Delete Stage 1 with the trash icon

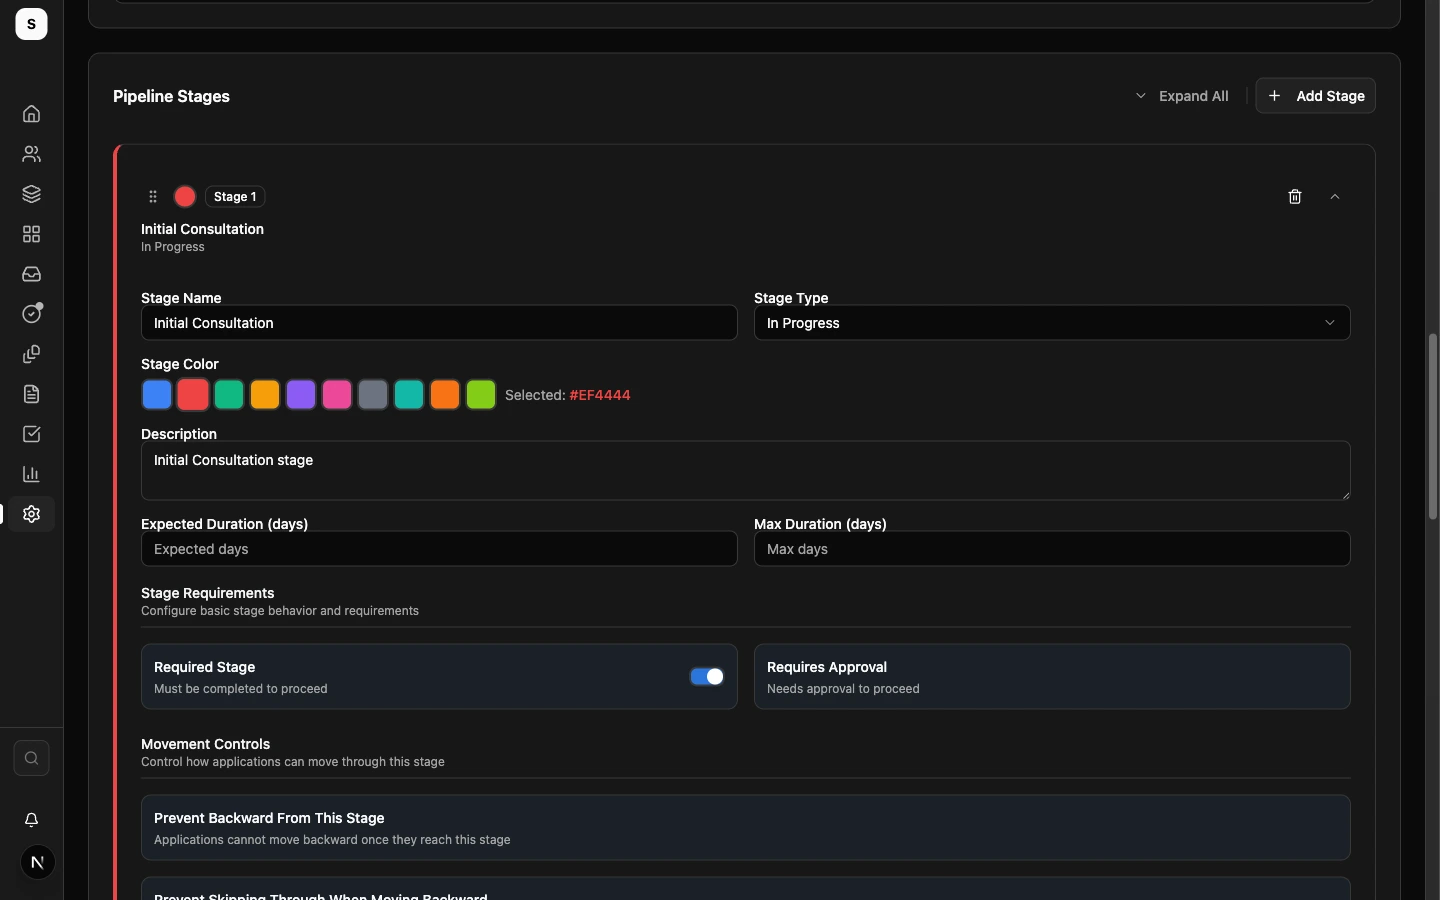click(x=1295, y=197)
